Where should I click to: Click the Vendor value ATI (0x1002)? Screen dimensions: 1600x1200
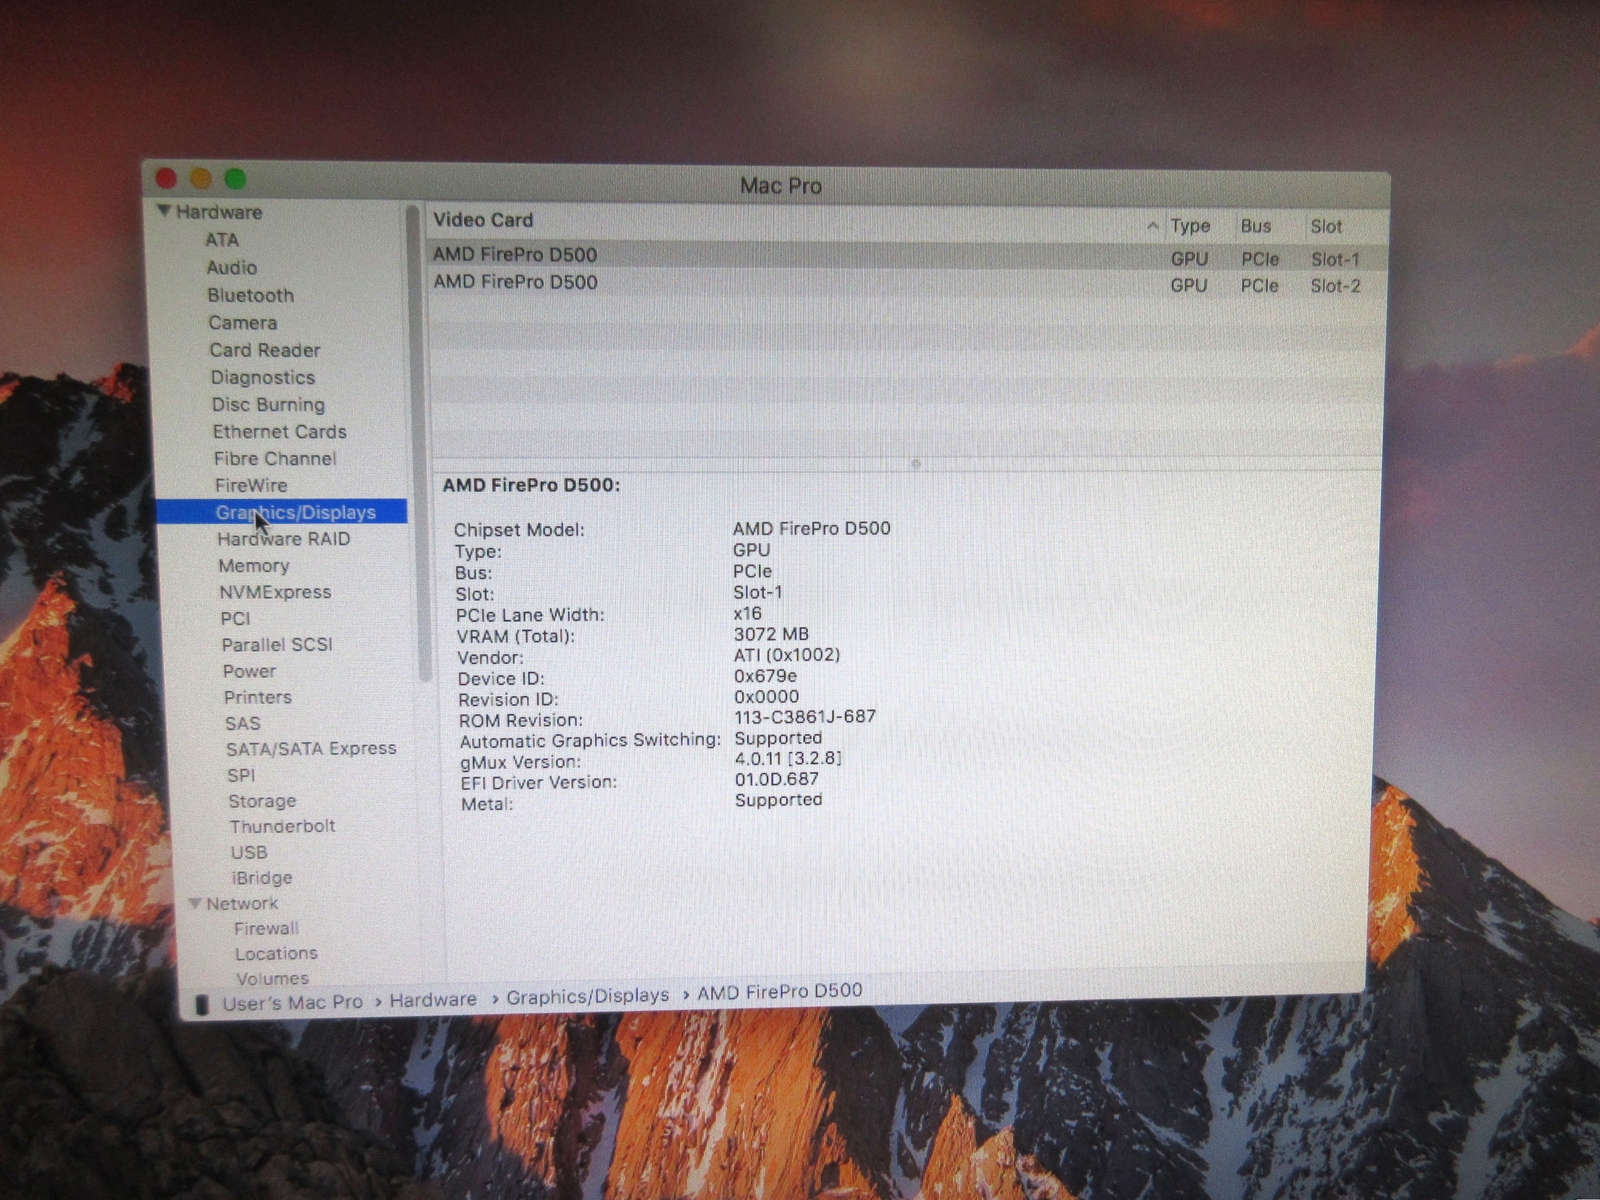[787, 655]
